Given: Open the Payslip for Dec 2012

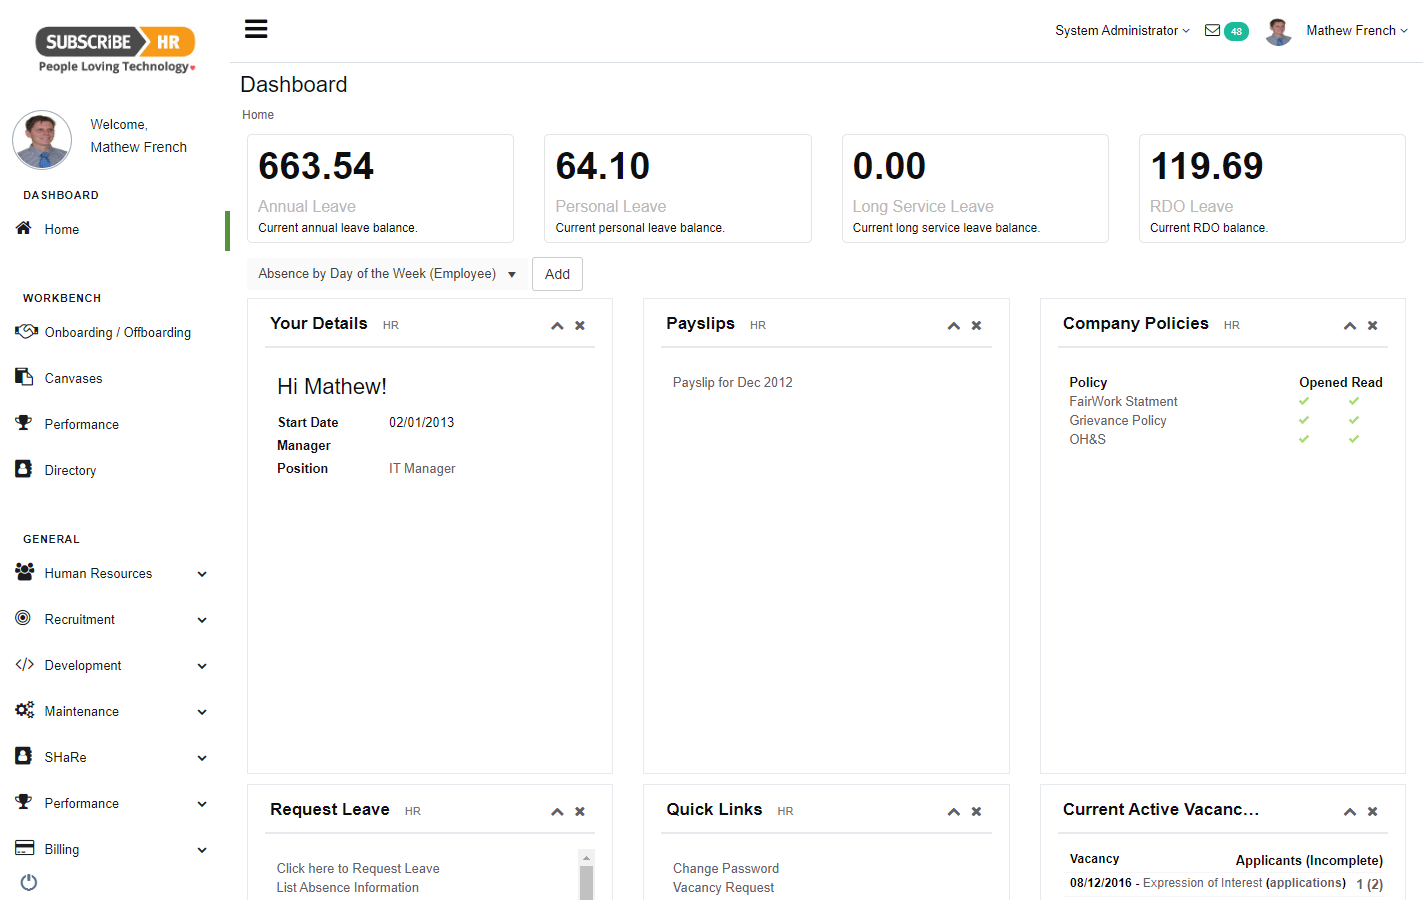Looking at the screenshot, I should (733, 382).
